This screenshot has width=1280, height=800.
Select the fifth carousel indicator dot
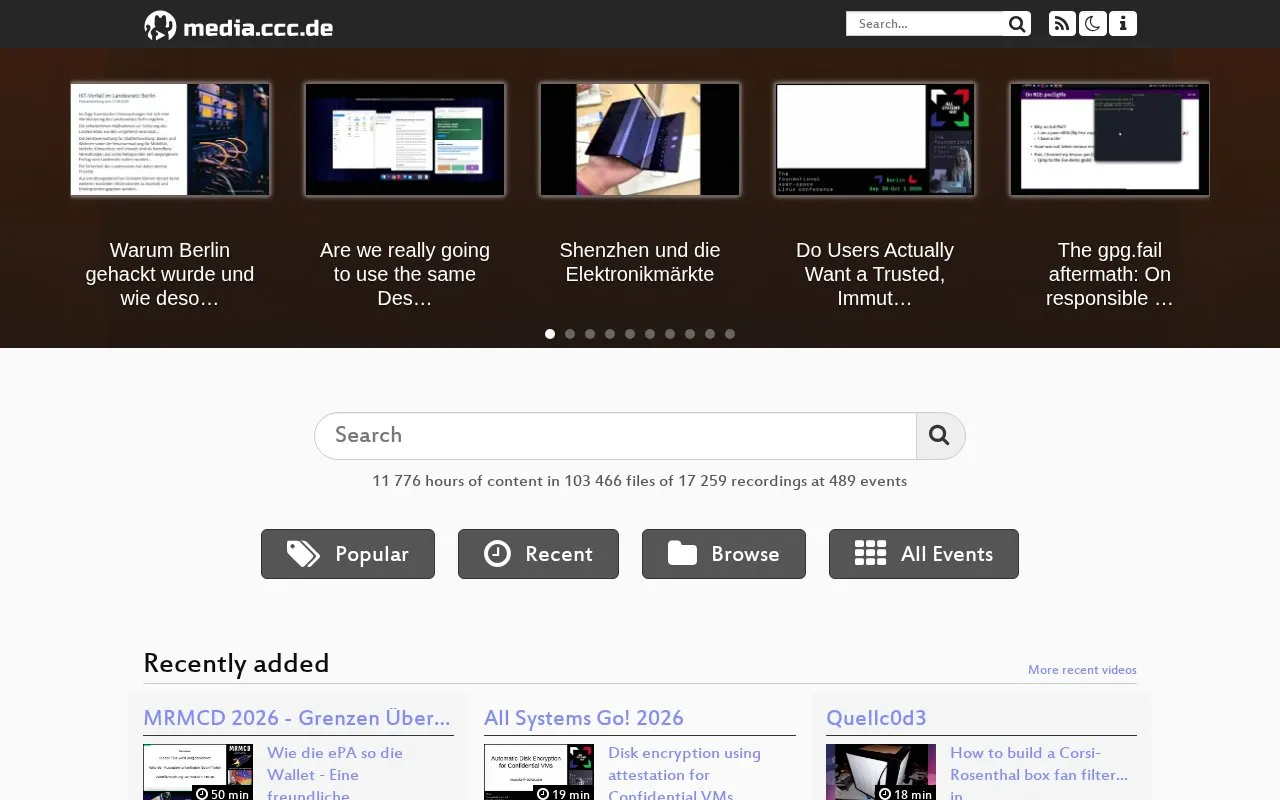tap(630, 334)
